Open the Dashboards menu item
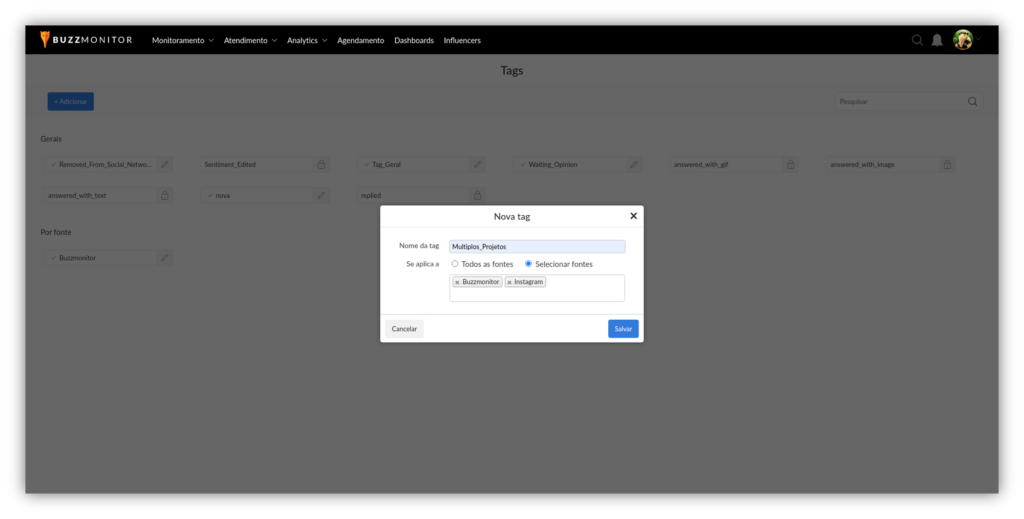 [414, 40]
